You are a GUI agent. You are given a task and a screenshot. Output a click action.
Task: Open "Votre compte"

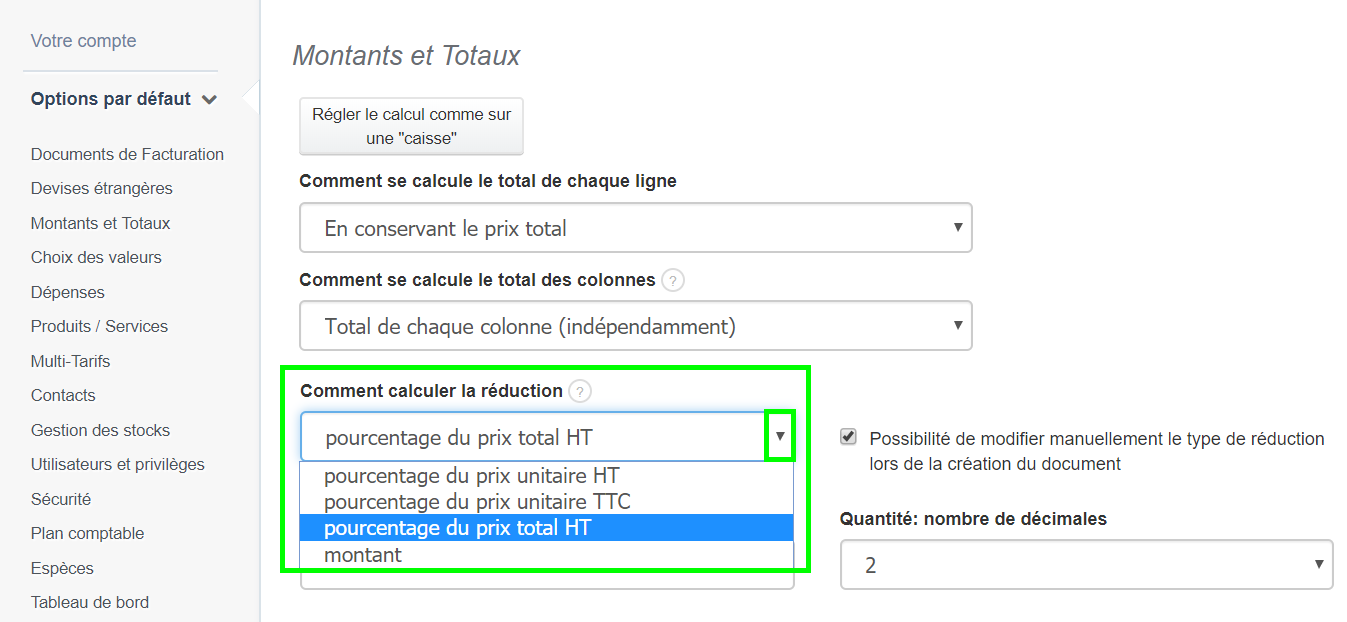(83, 40)
